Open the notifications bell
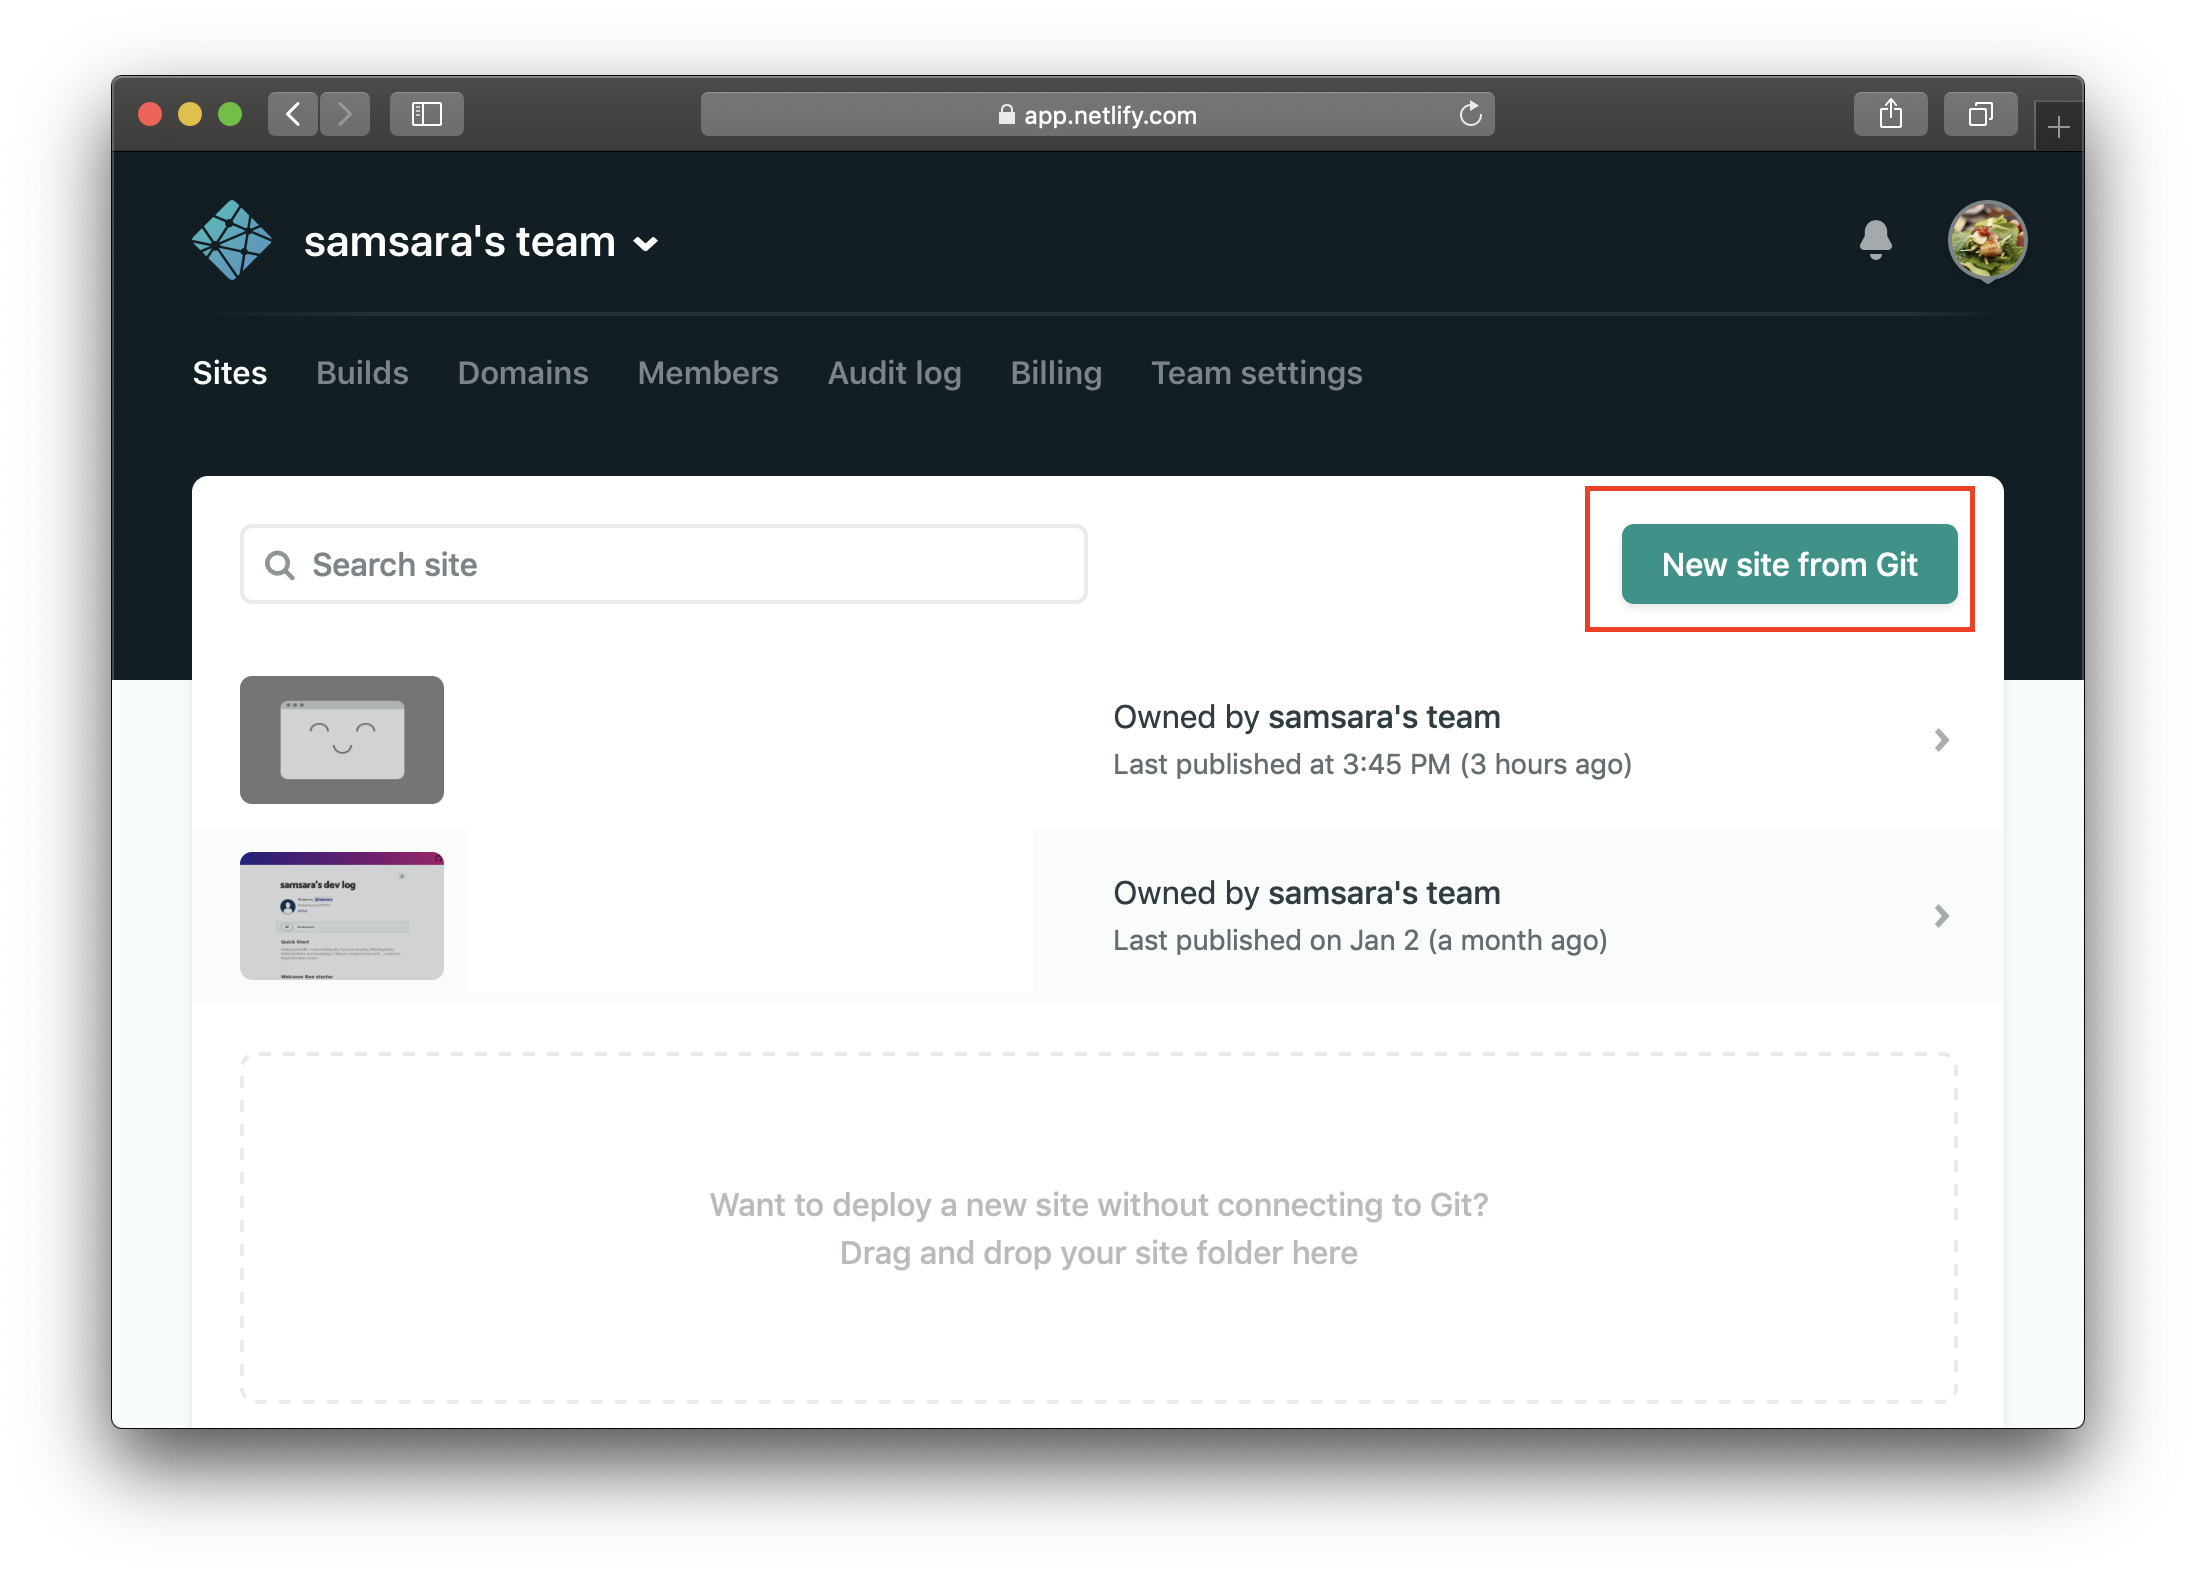The image size is (2196, 1576). [x=1875, y=240]
